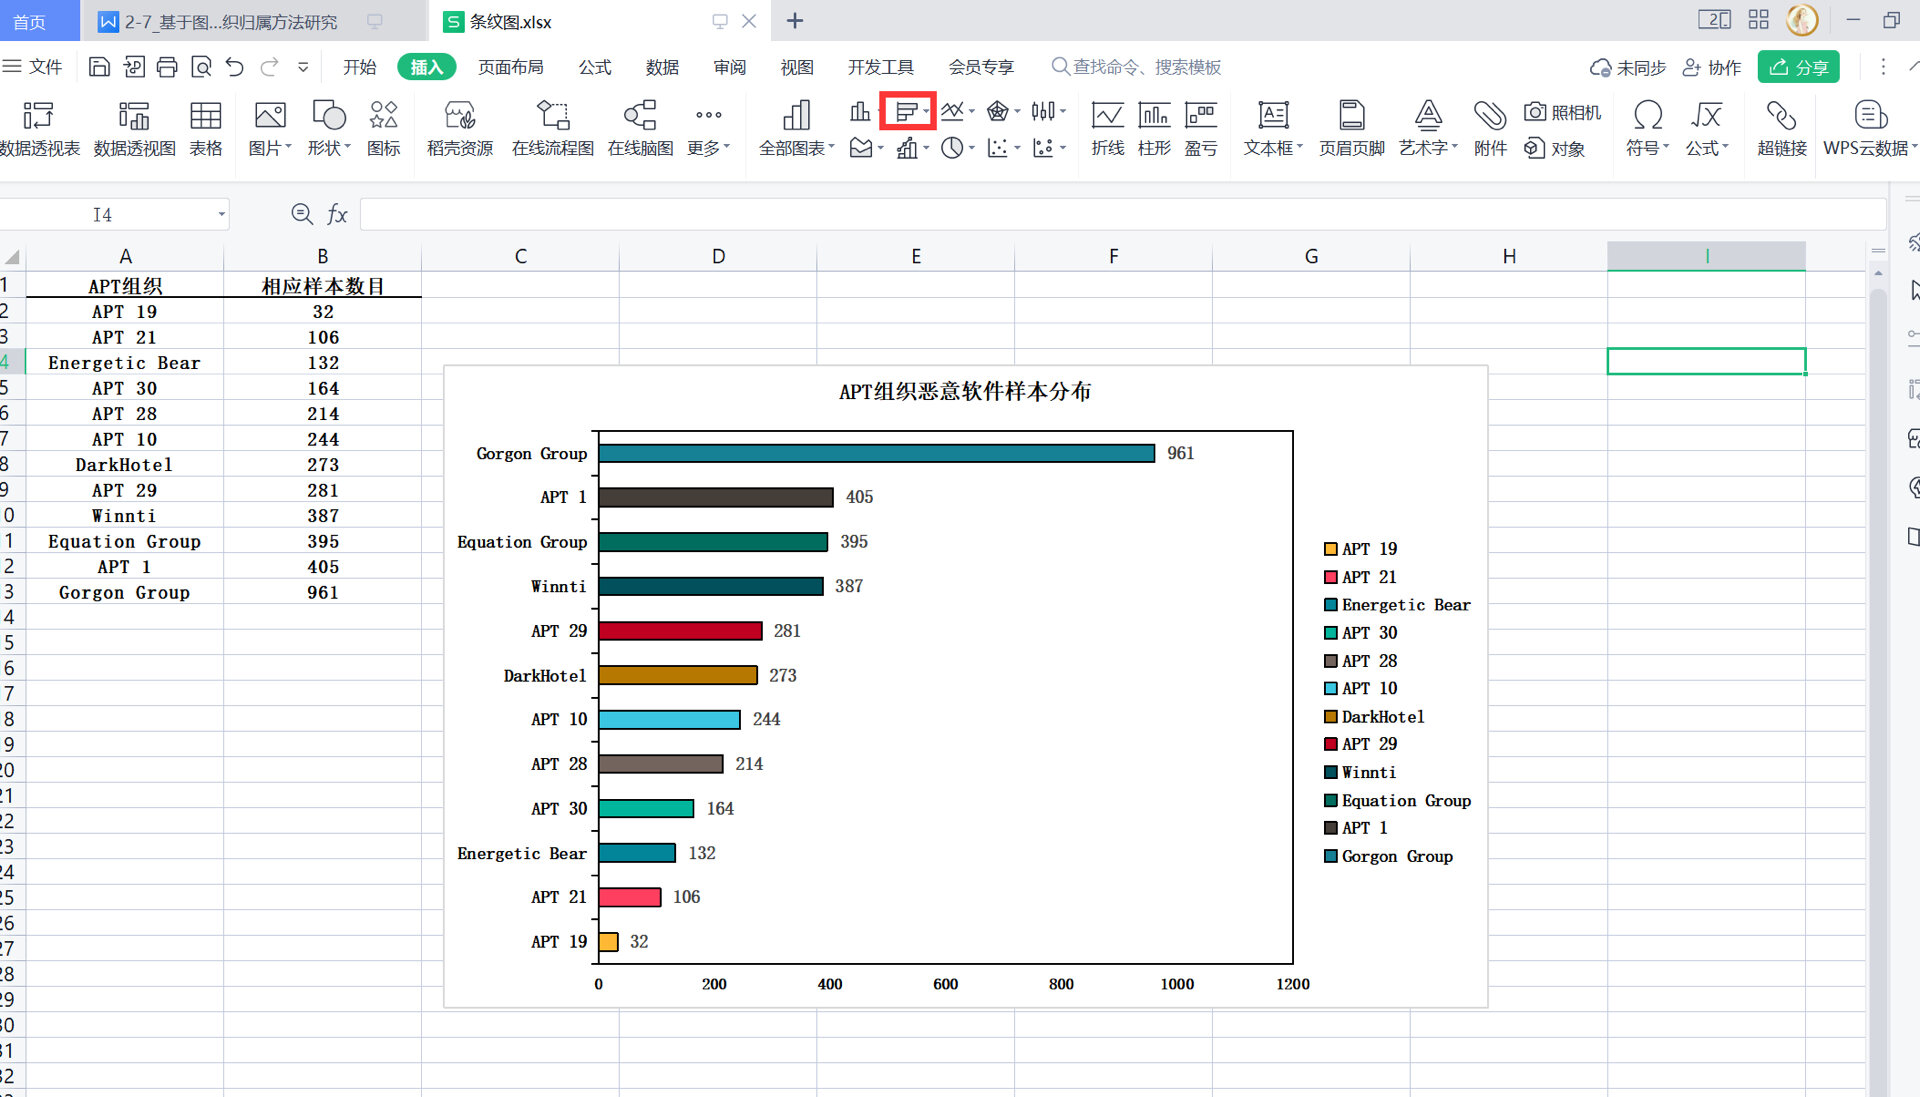Click the 附件 attachment tool
Viewport: 1920px width, 1097px height.
tap(1489, 127)
